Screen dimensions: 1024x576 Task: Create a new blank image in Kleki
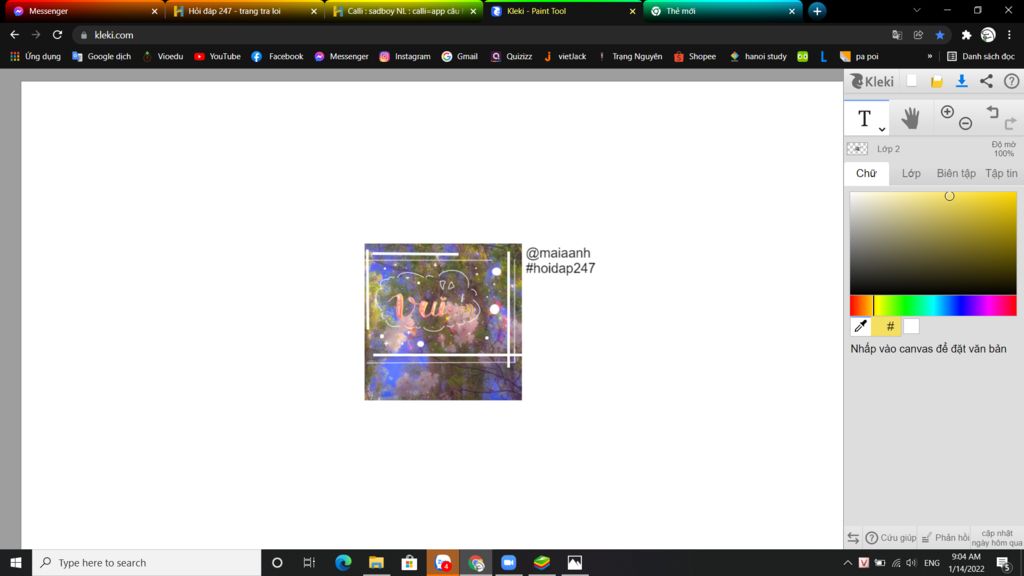tap(912, 81)
